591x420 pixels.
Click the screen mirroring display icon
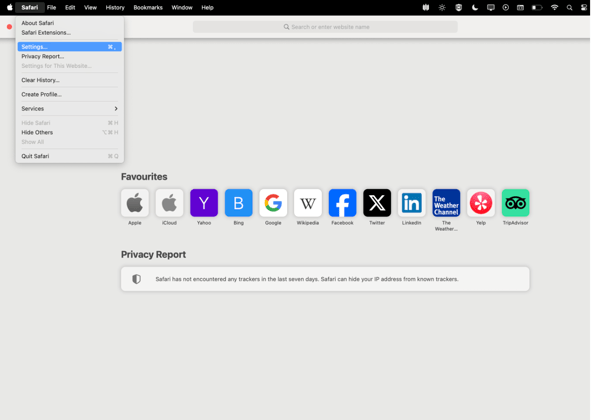pyautogui.click(x=491, y=7)
